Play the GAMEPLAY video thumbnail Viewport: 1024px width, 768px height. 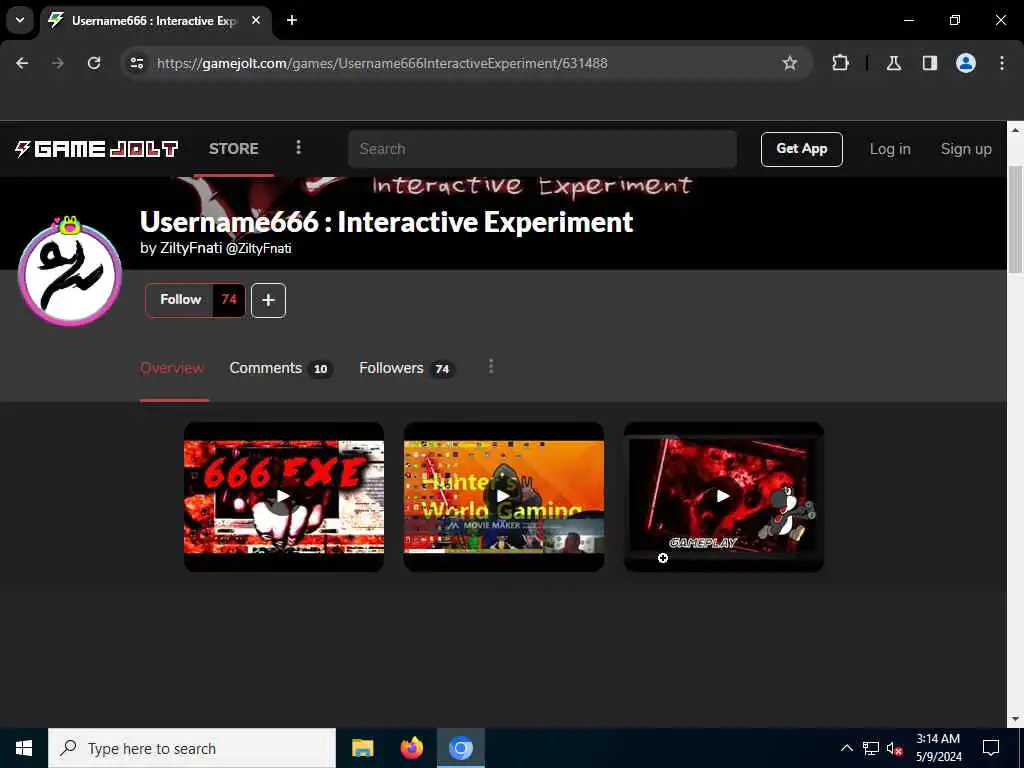pos(724,496)
